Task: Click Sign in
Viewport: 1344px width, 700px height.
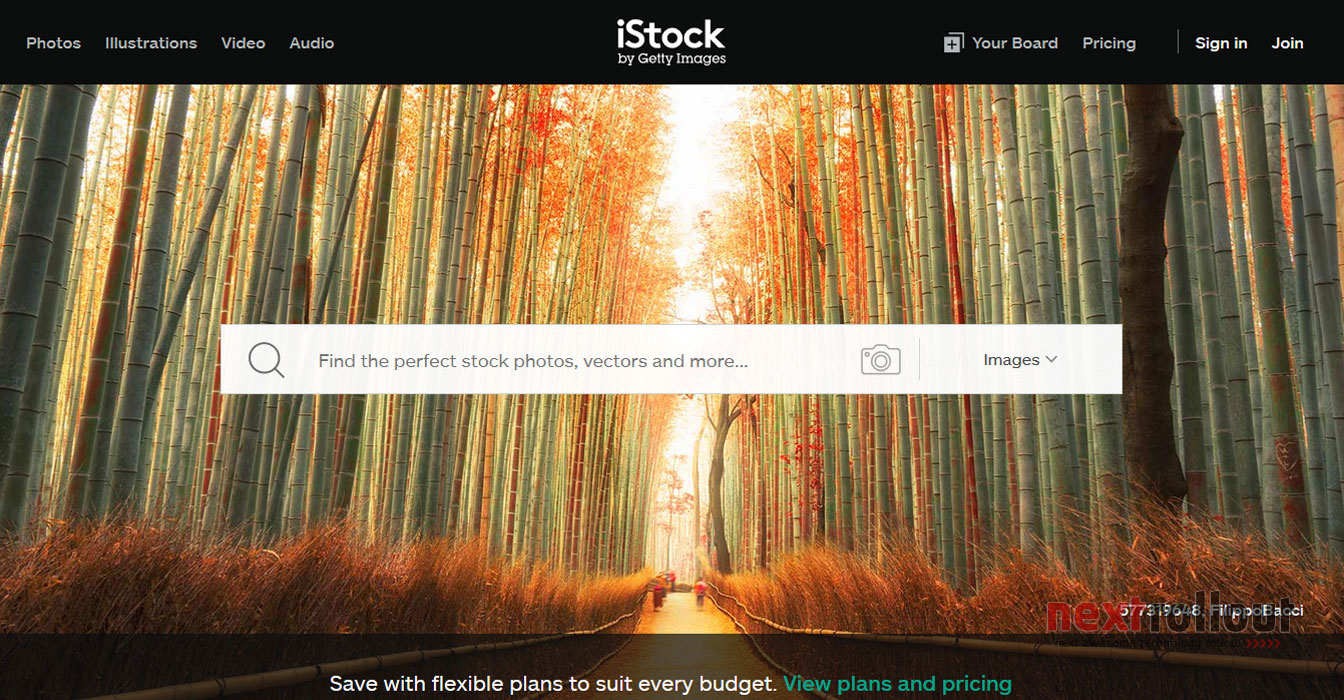Action: (x=1221, y=43)
